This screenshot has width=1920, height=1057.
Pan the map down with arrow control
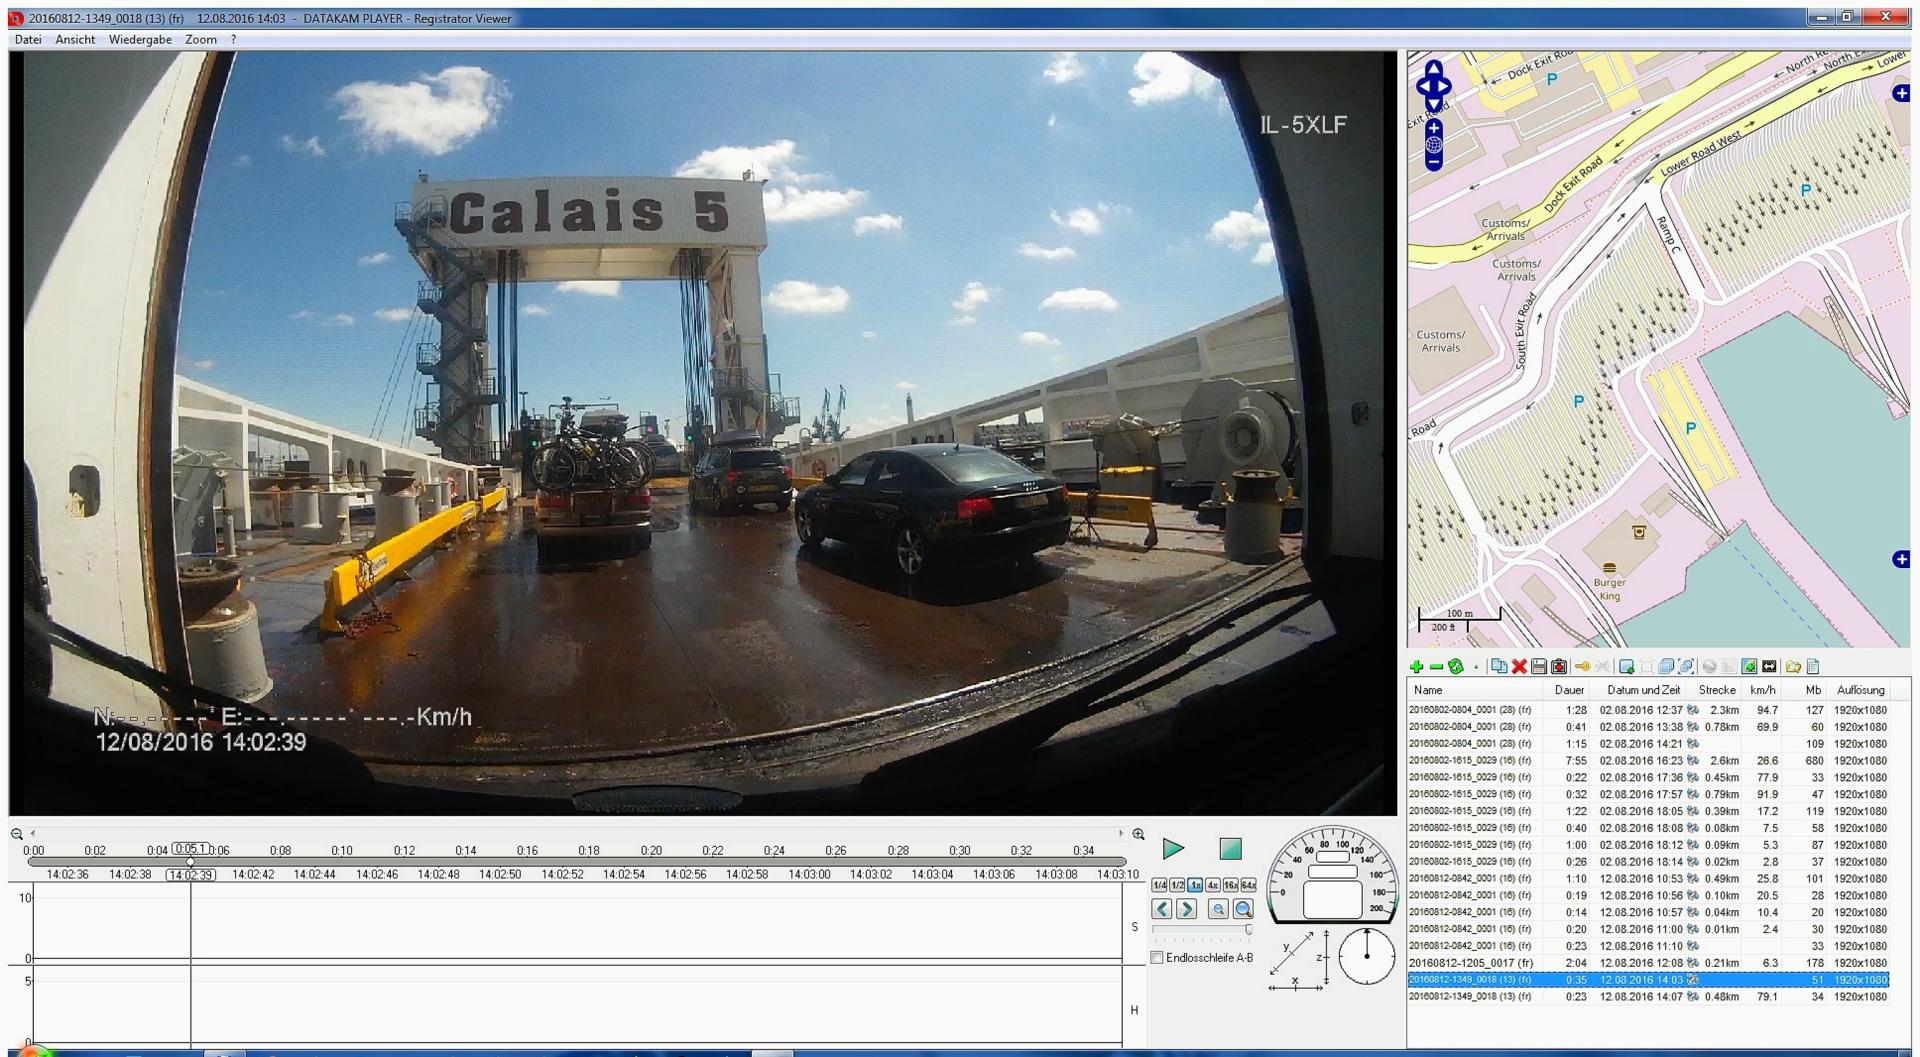(1433, 103)
